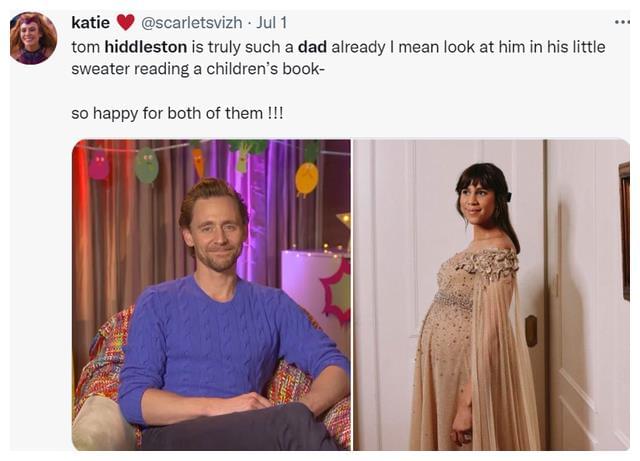Image resolution: width=640 pixels, height=461 pixels.
Task: Click the red heart emoji beside katie
Action: click(126, 22)
